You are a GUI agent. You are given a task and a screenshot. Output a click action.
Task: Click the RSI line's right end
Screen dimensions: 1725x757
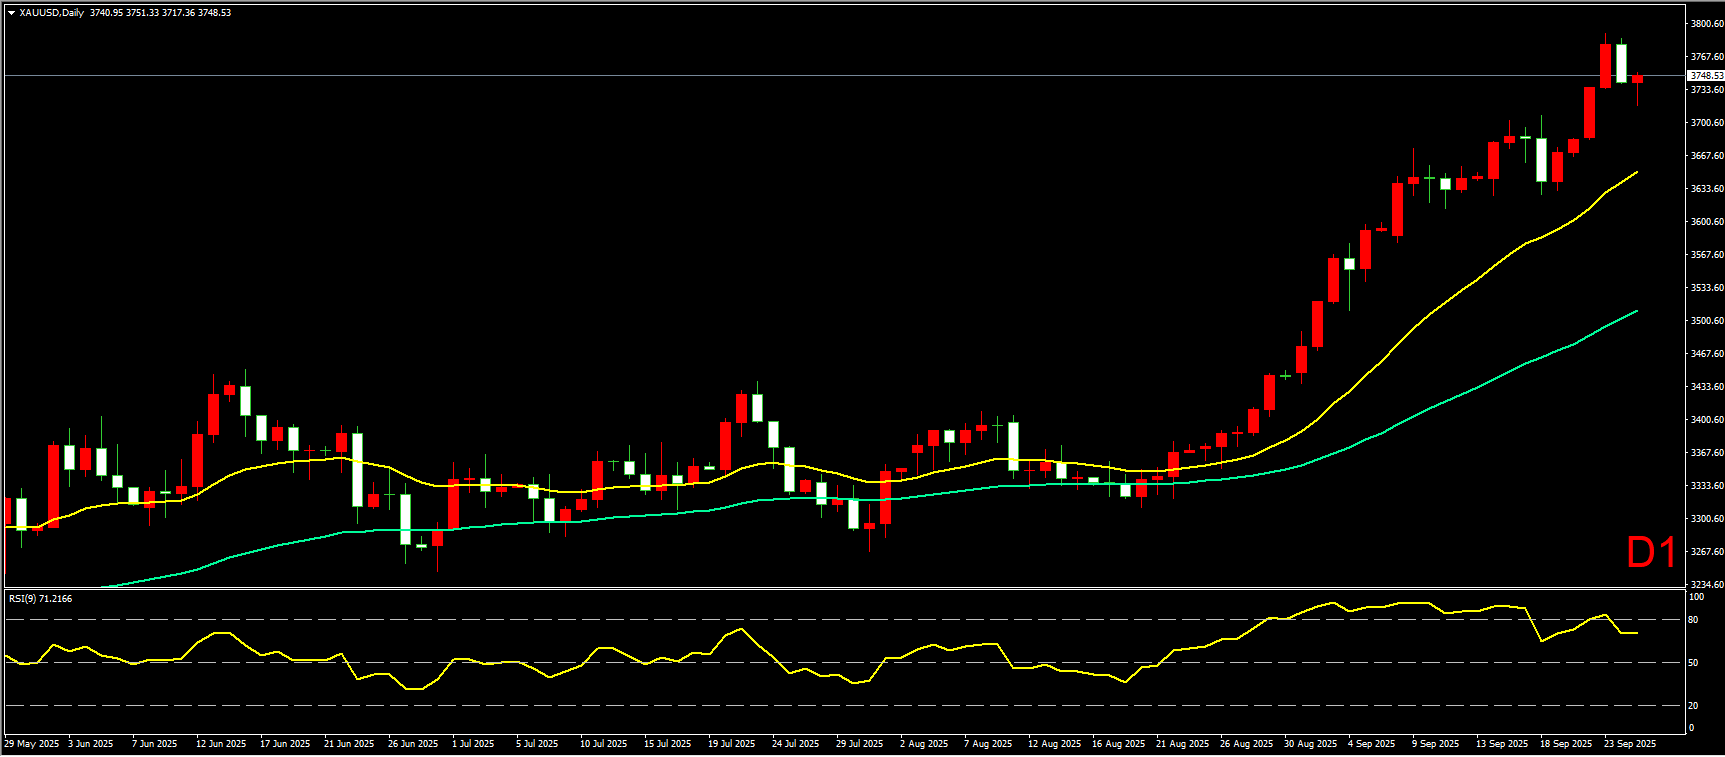coord(1636,633)
